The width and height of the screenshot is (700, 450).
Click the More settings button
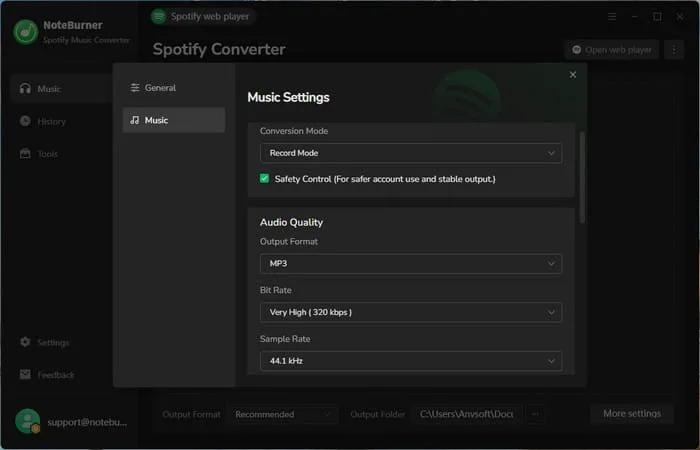click(x=632, y=414)
